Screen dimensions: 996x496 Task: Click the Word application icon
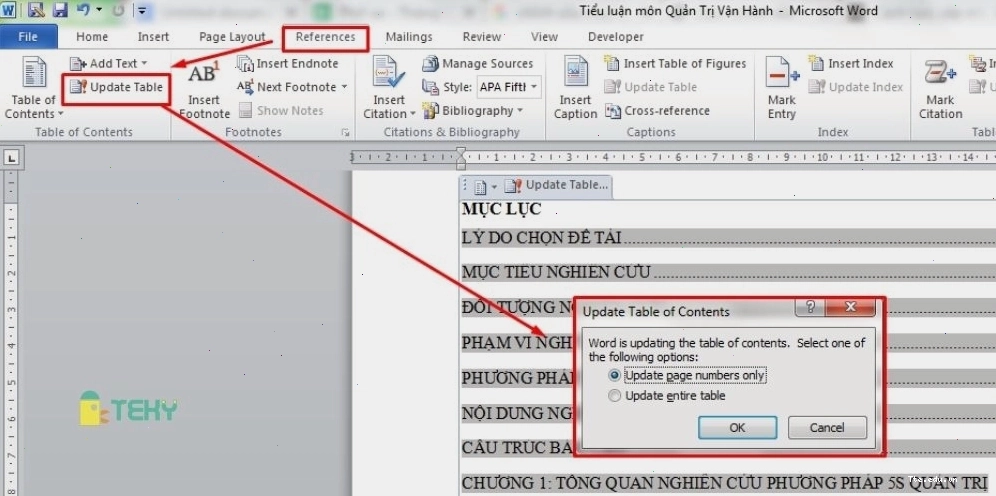(9, 10)
